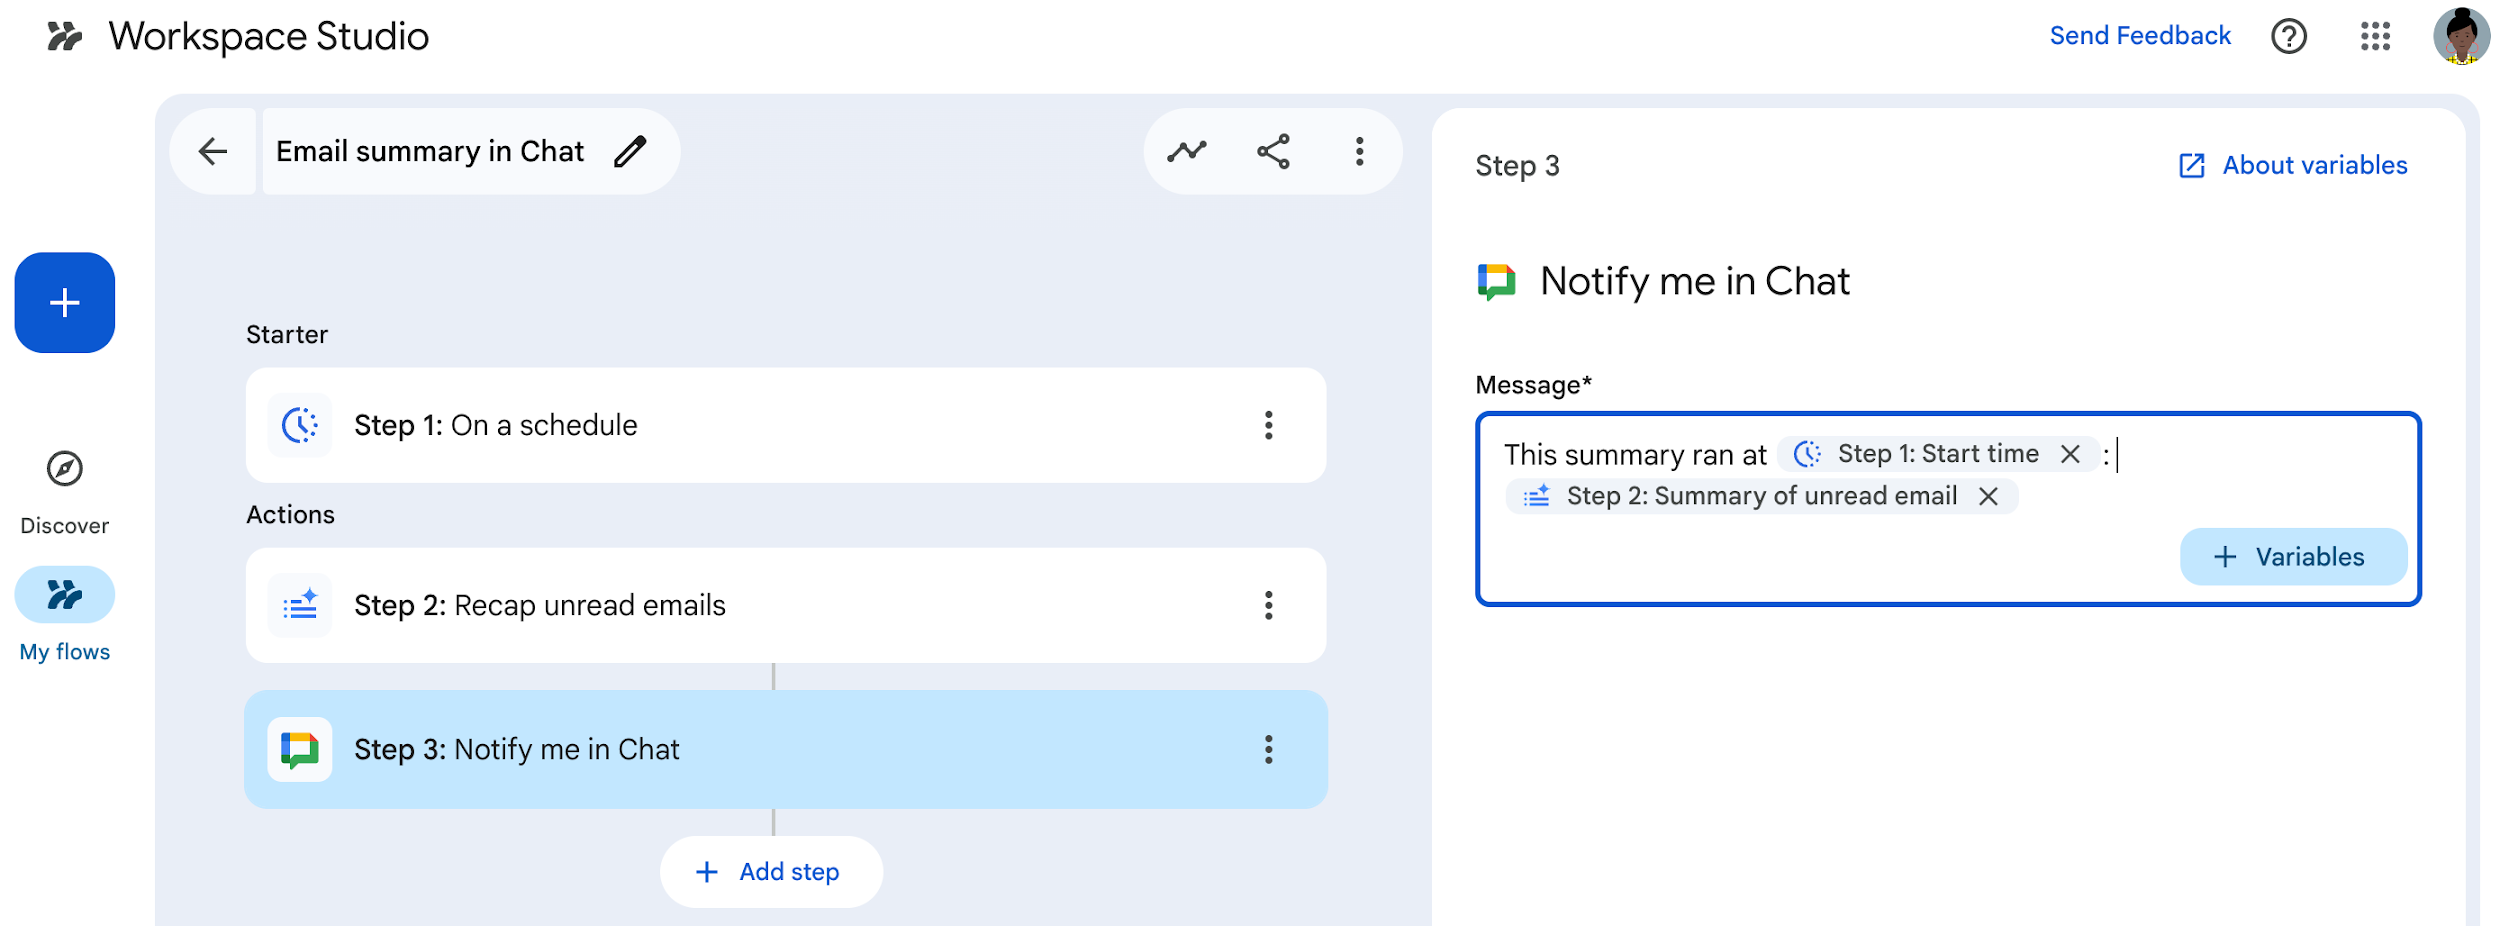Click the summary icon in Step 2 chip
The width and height of the screenshot is (2500, 926).
pos(1536,497)
